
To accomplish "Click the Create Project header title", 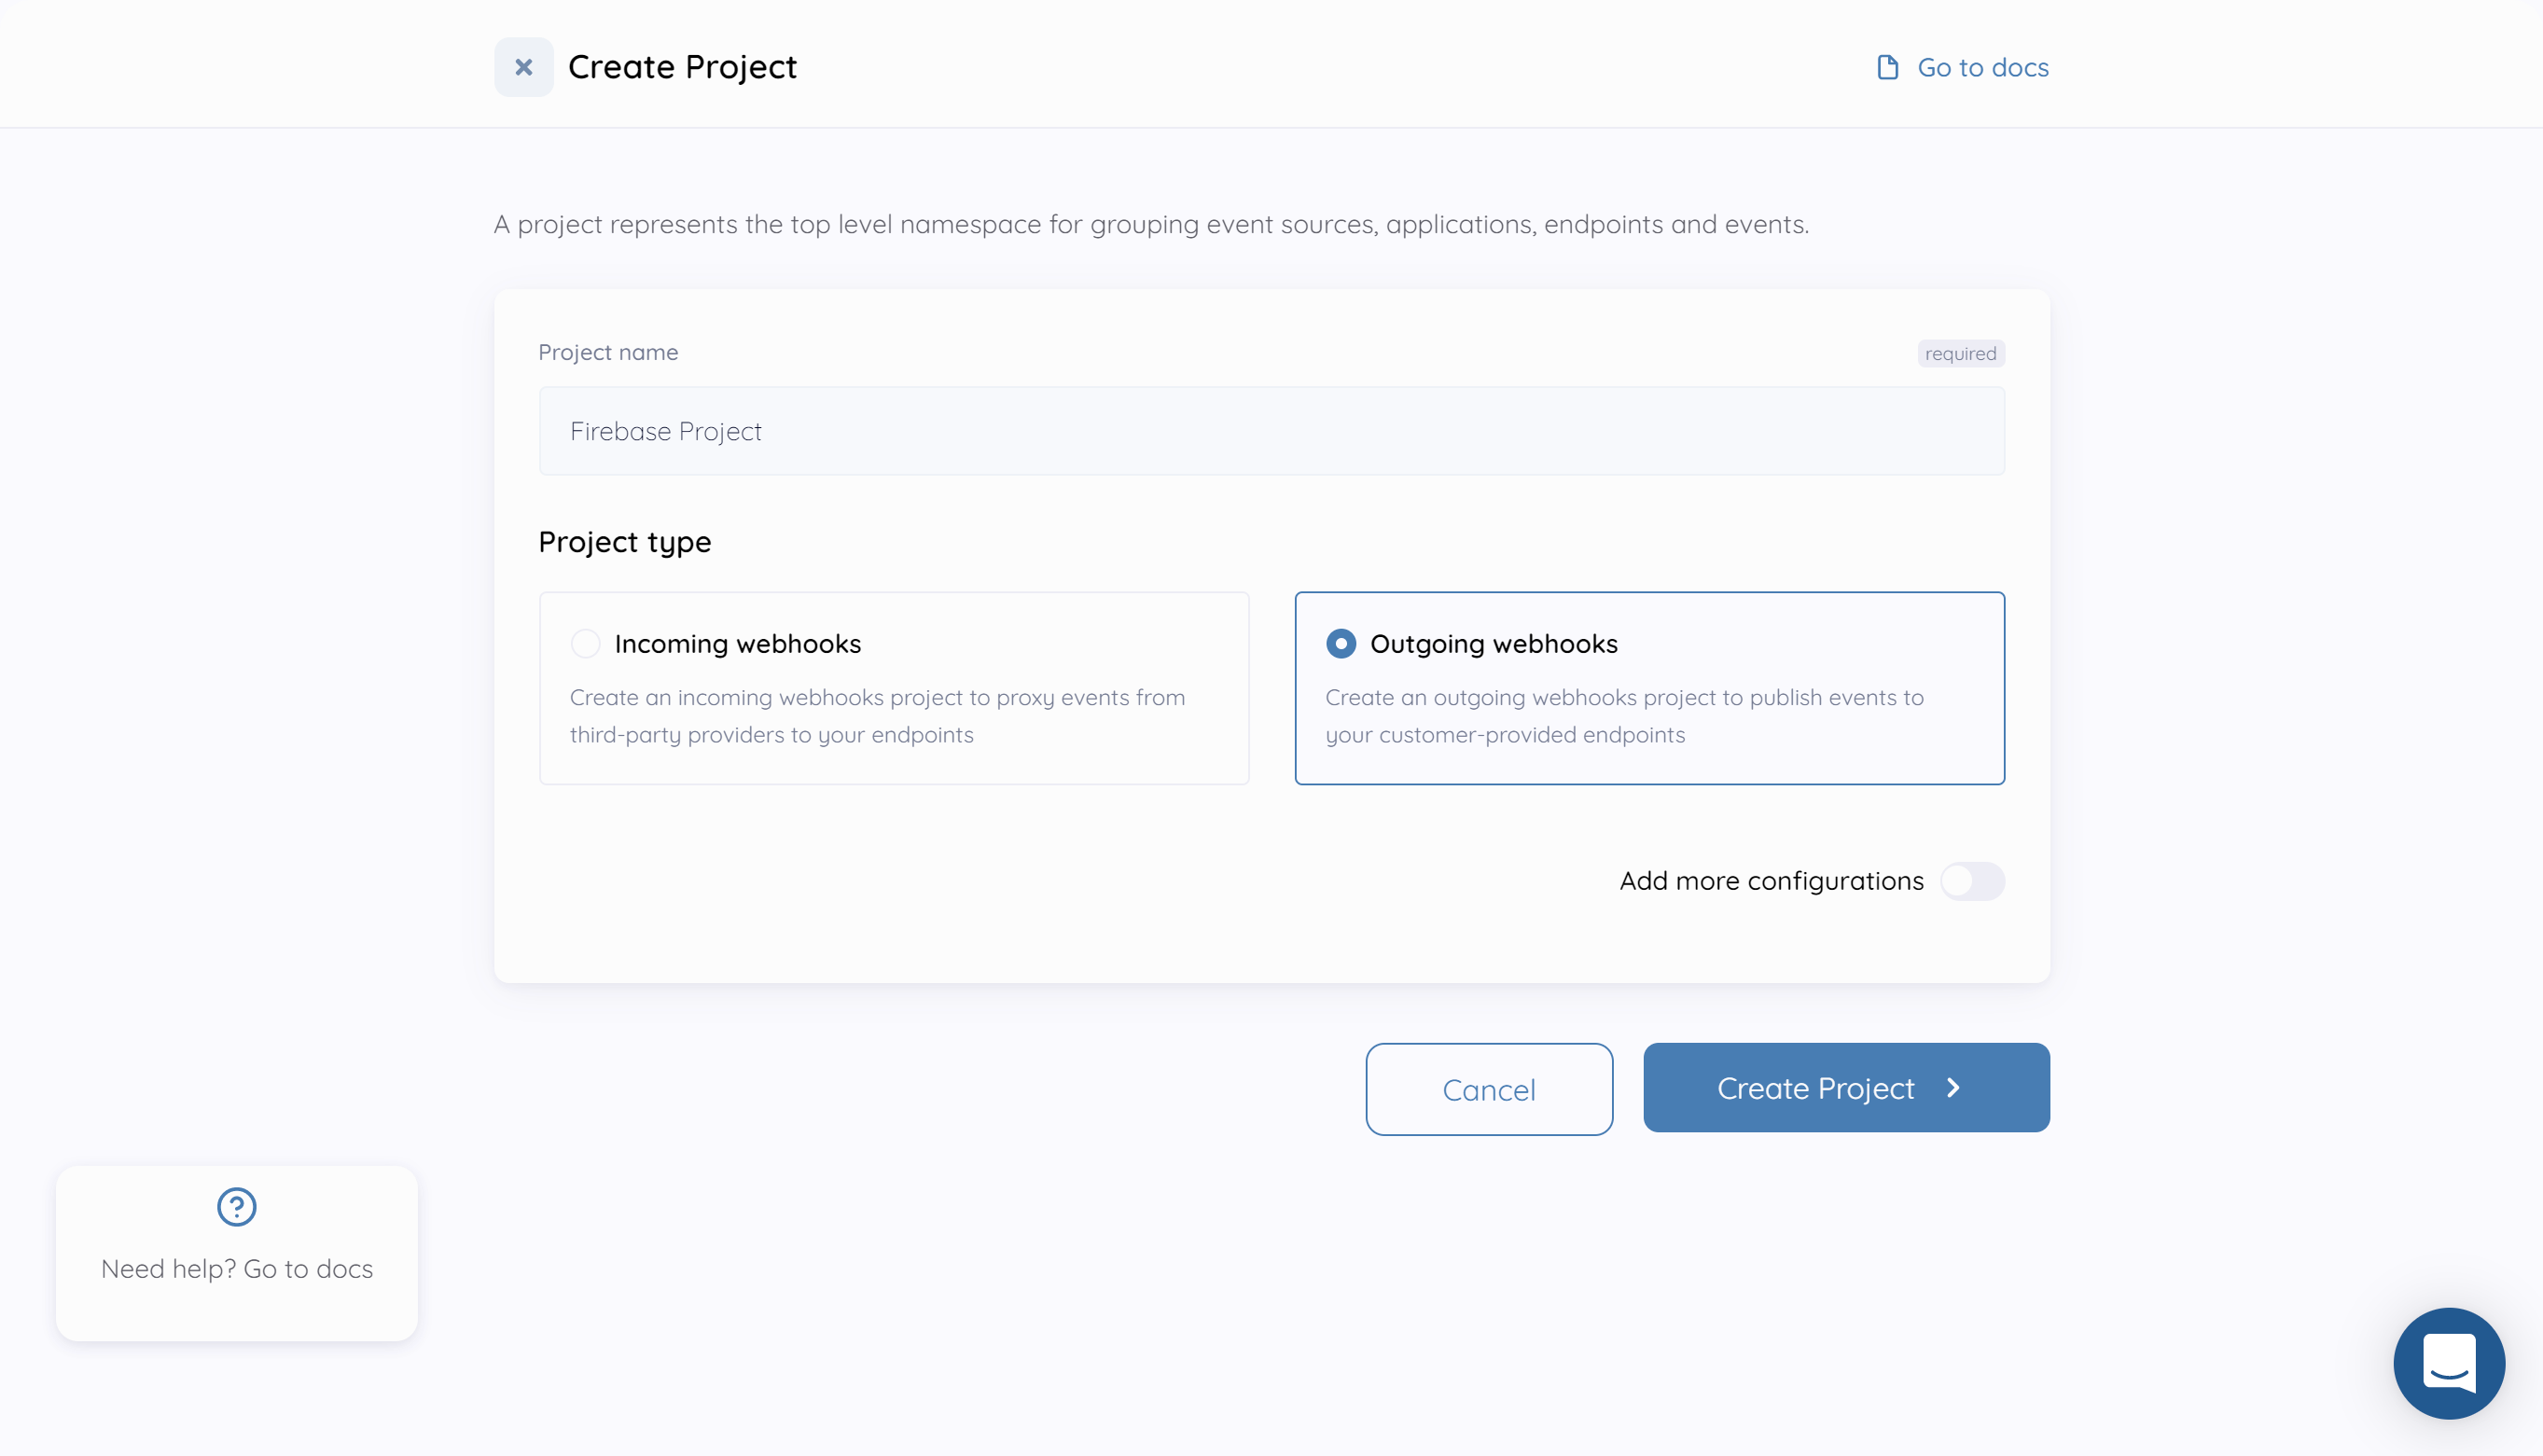I will [683, 66].
